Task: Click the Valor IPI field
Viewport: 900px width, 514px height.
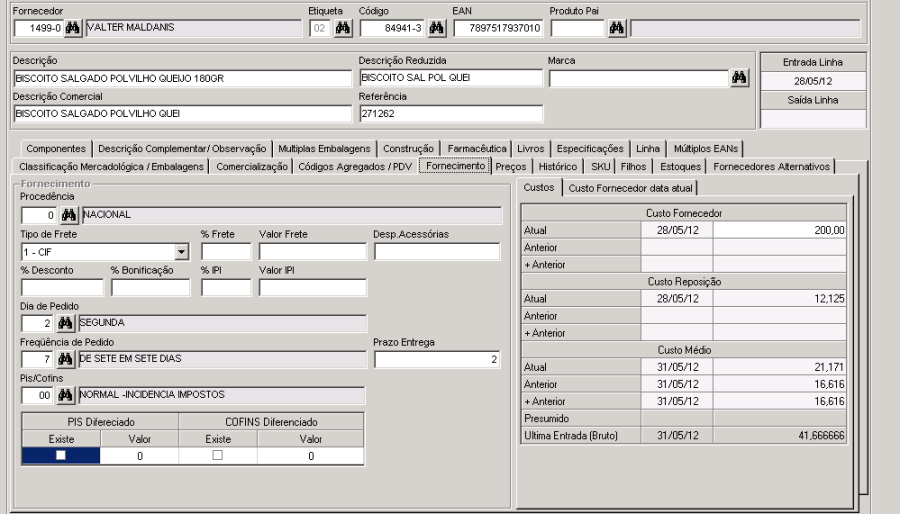Action: click(x=313, y=287)
